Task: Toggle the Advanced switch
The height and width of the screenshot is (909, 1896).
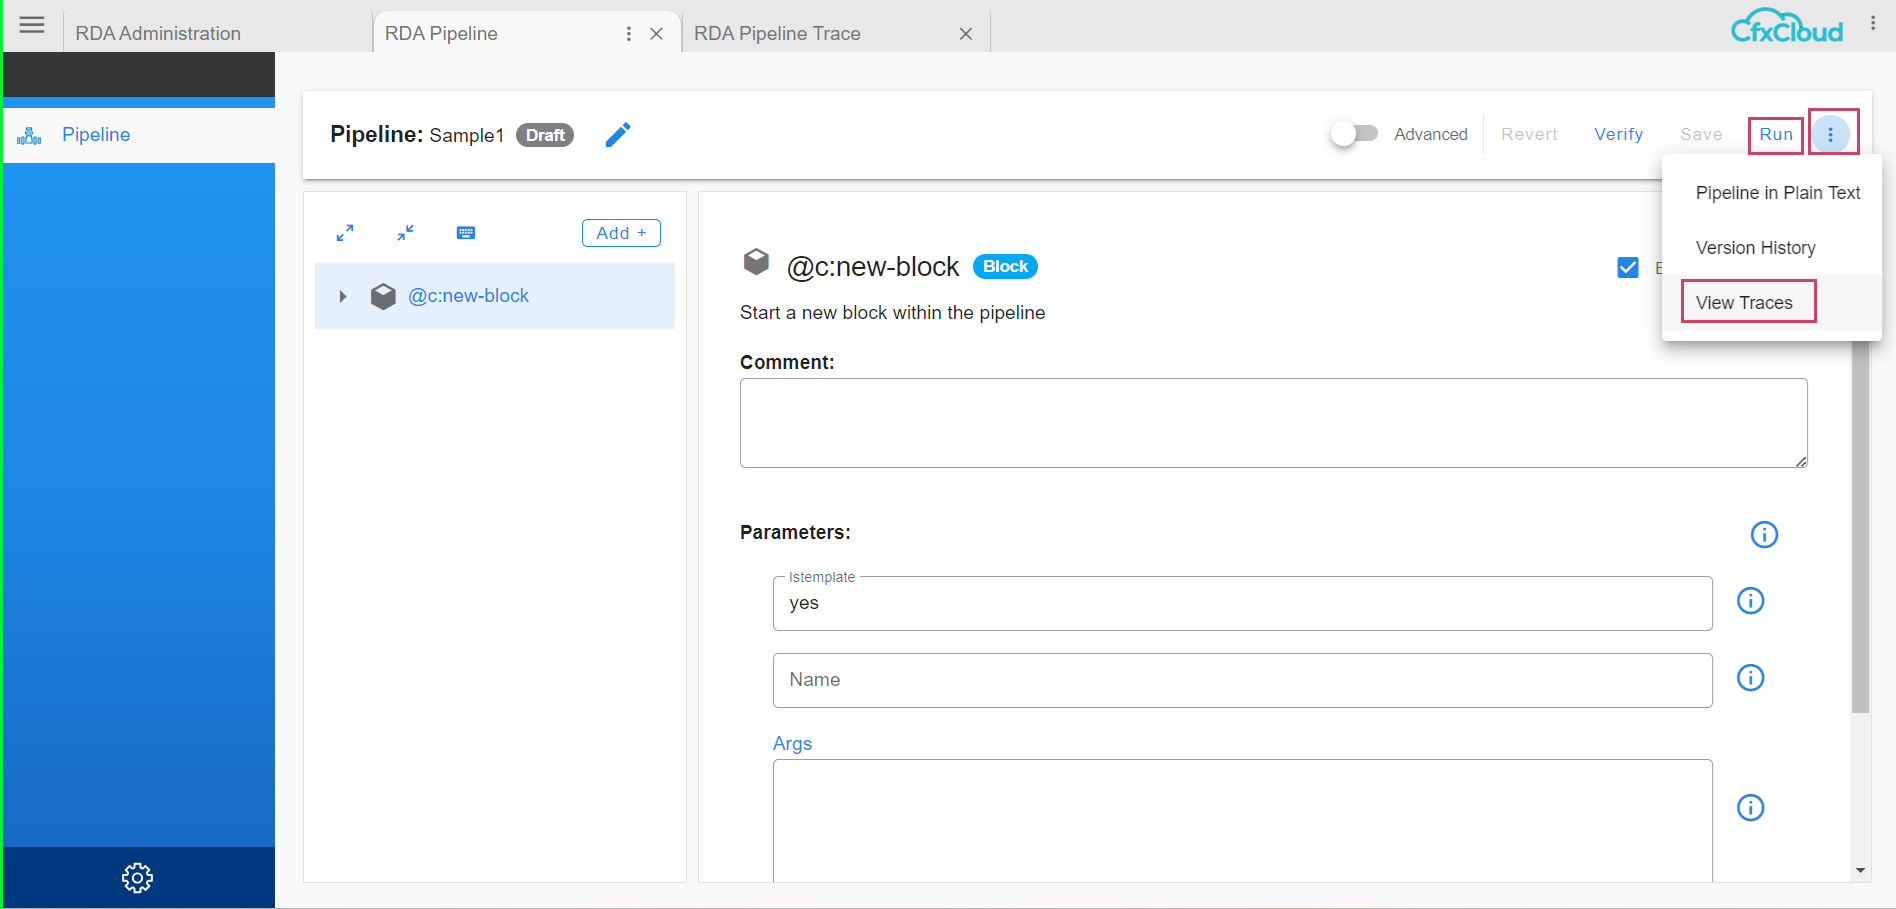Action: (x=1354, y=134)
